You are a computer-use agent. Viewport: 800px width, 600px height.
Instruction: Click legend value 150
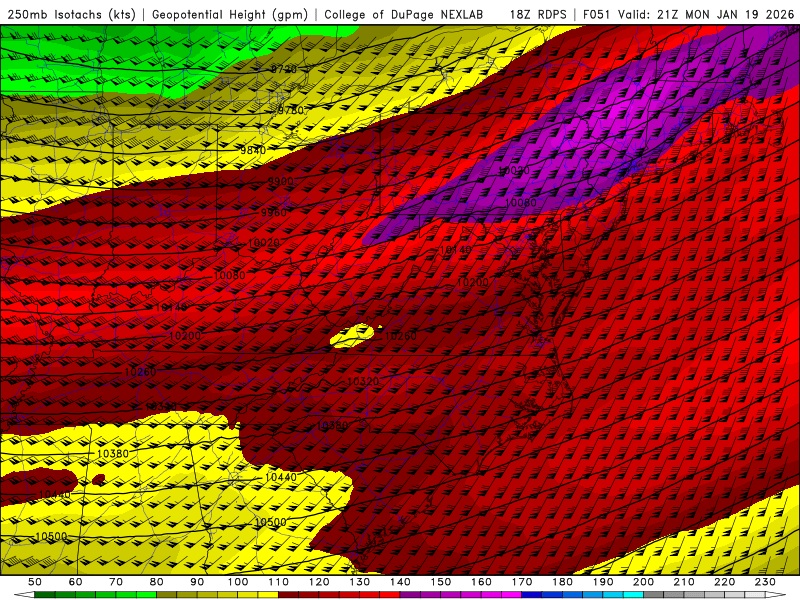click(441, 582)
